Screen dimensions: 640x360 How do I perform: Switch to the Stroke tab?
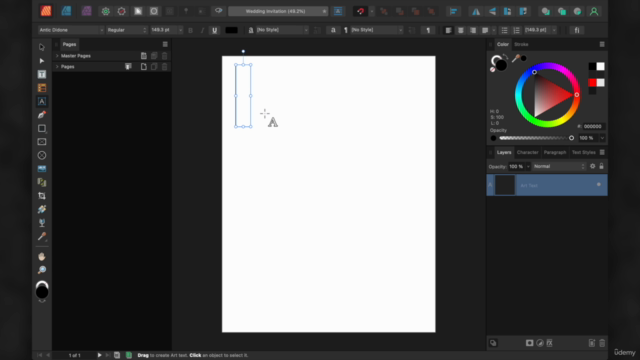[521, 44]
